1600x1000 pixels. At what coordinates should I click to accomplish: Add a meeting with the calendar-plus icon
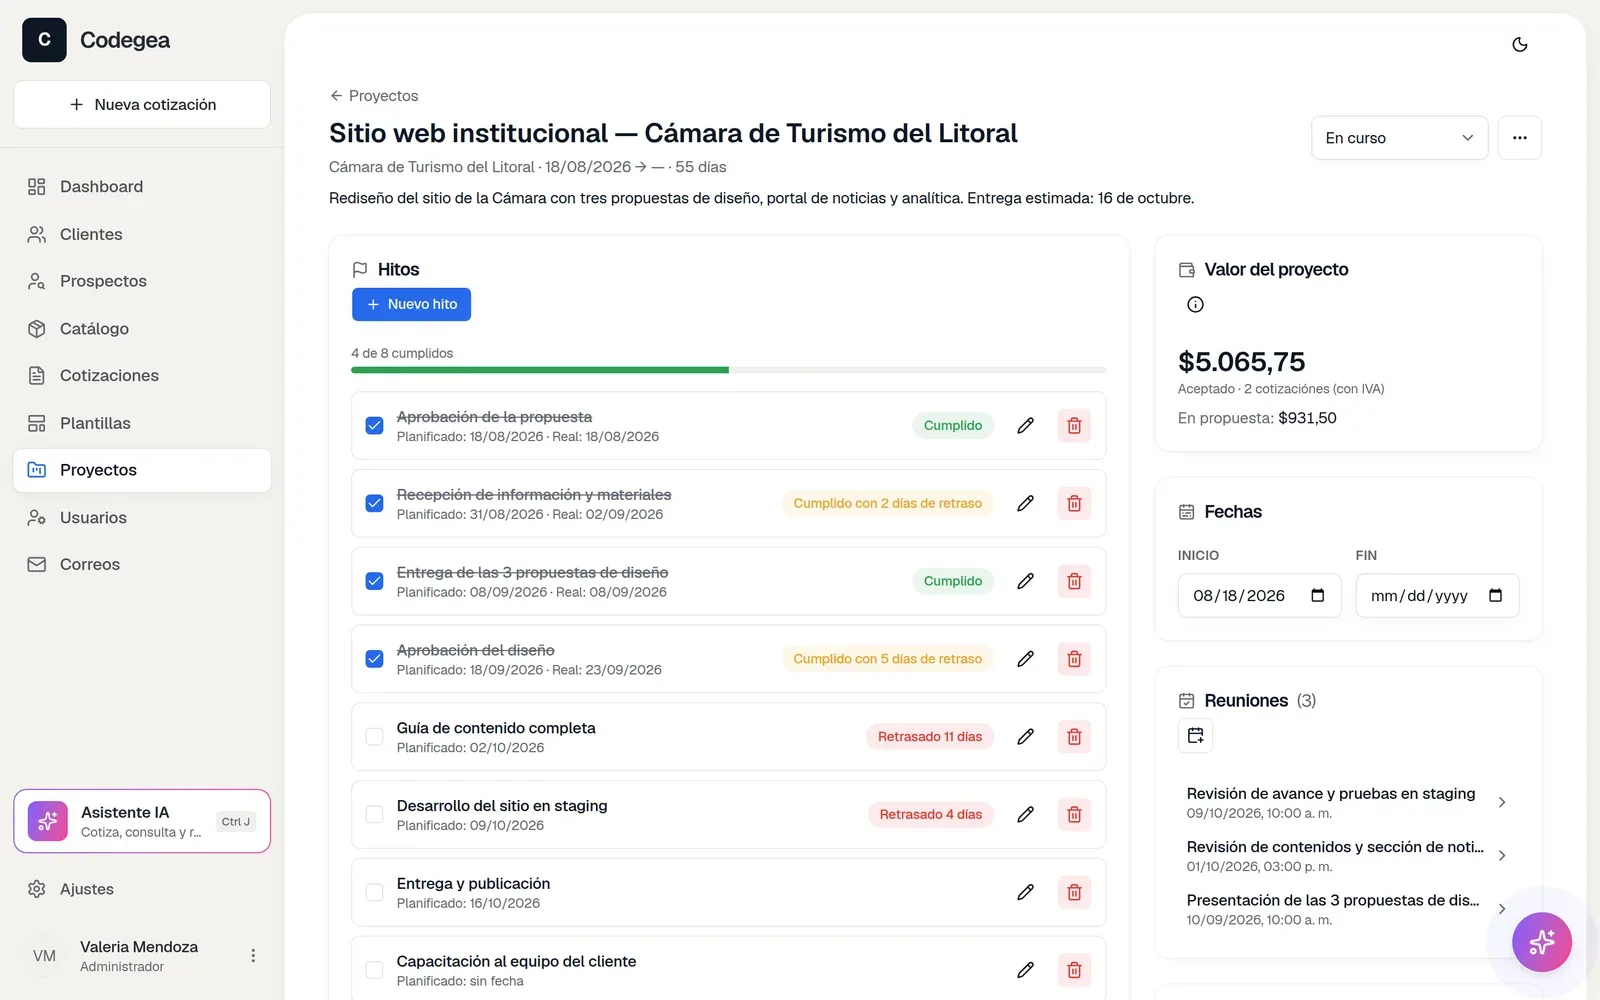[x=1195, y=736]
